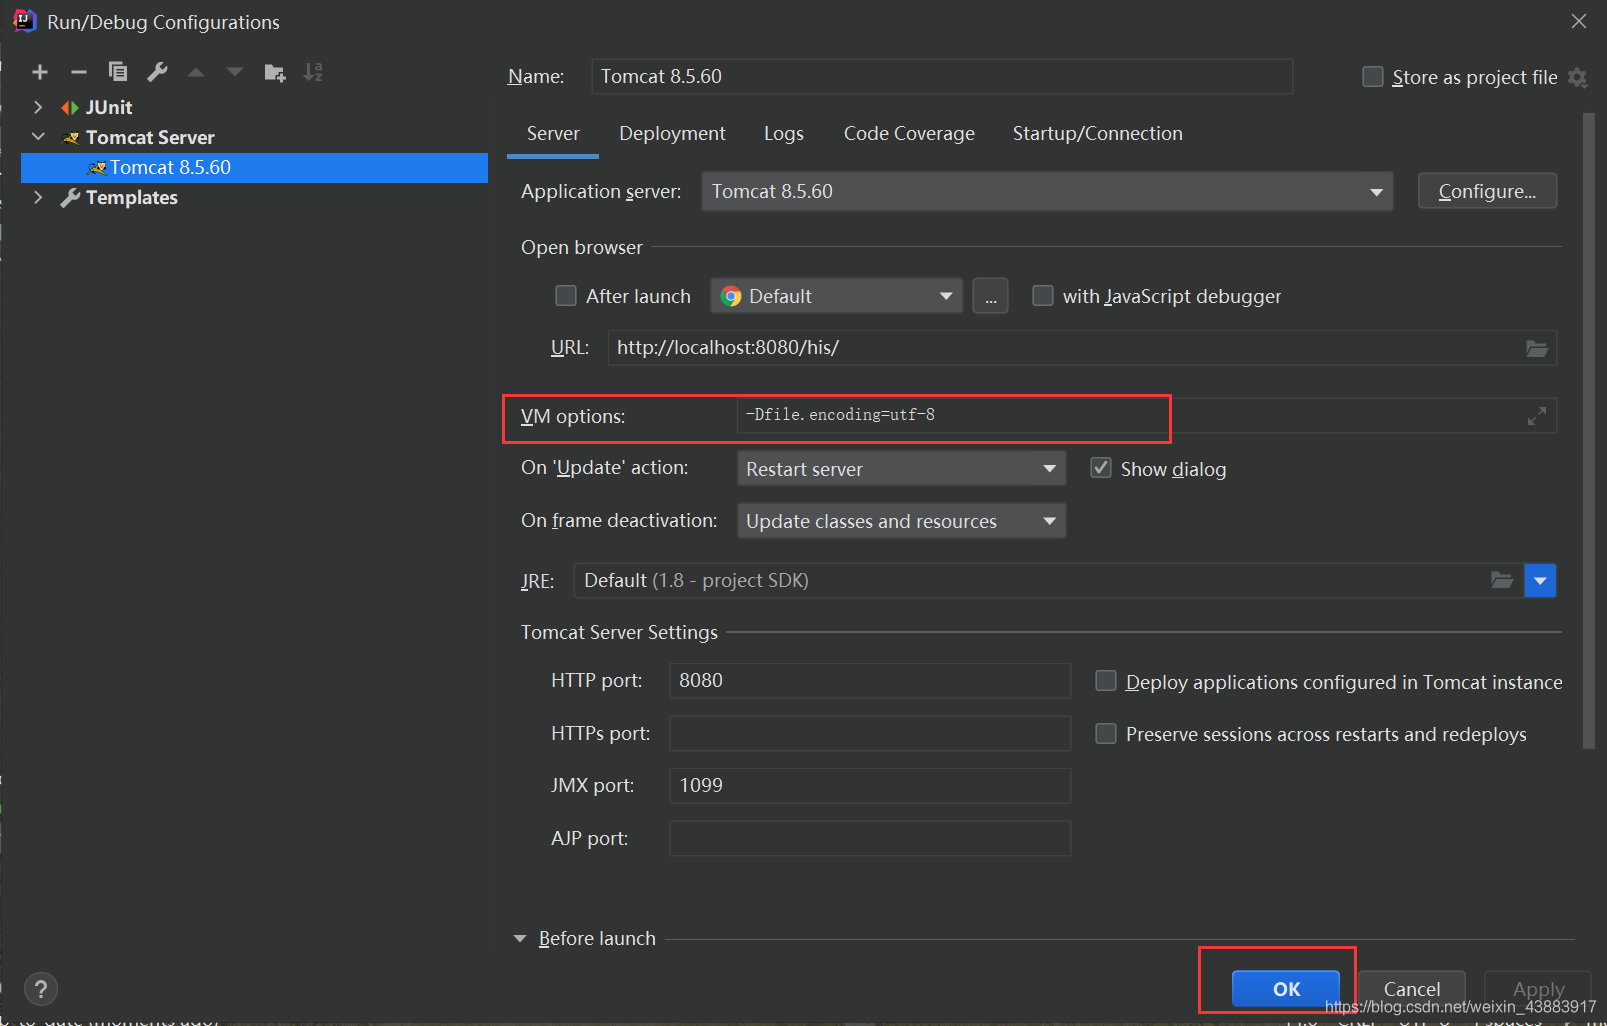Remove the selected configuration with minus icon
Image resolution: width=1607 pixels, height=1026 pixels.
(79, 72)
